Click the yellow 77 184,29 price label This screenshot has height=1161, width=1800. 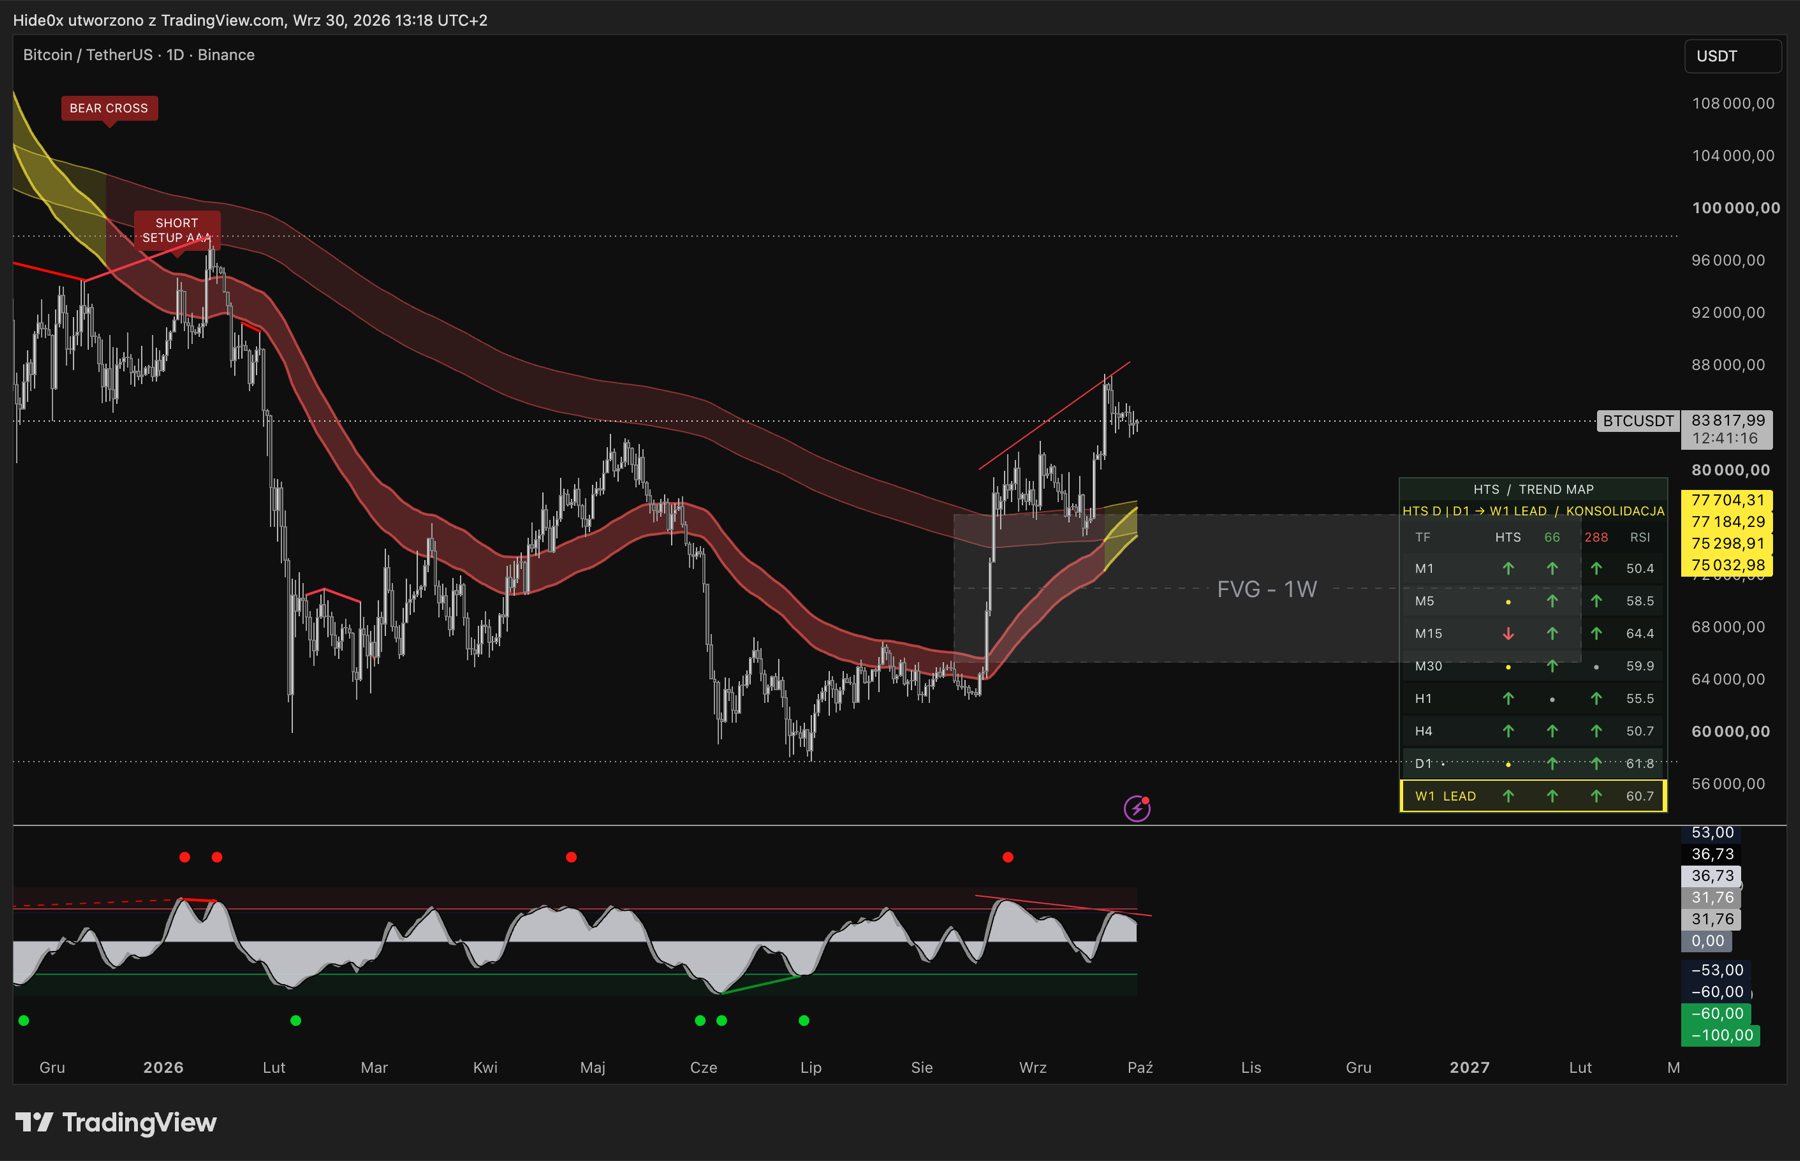pyautogui.click(x=1728, y=522)
